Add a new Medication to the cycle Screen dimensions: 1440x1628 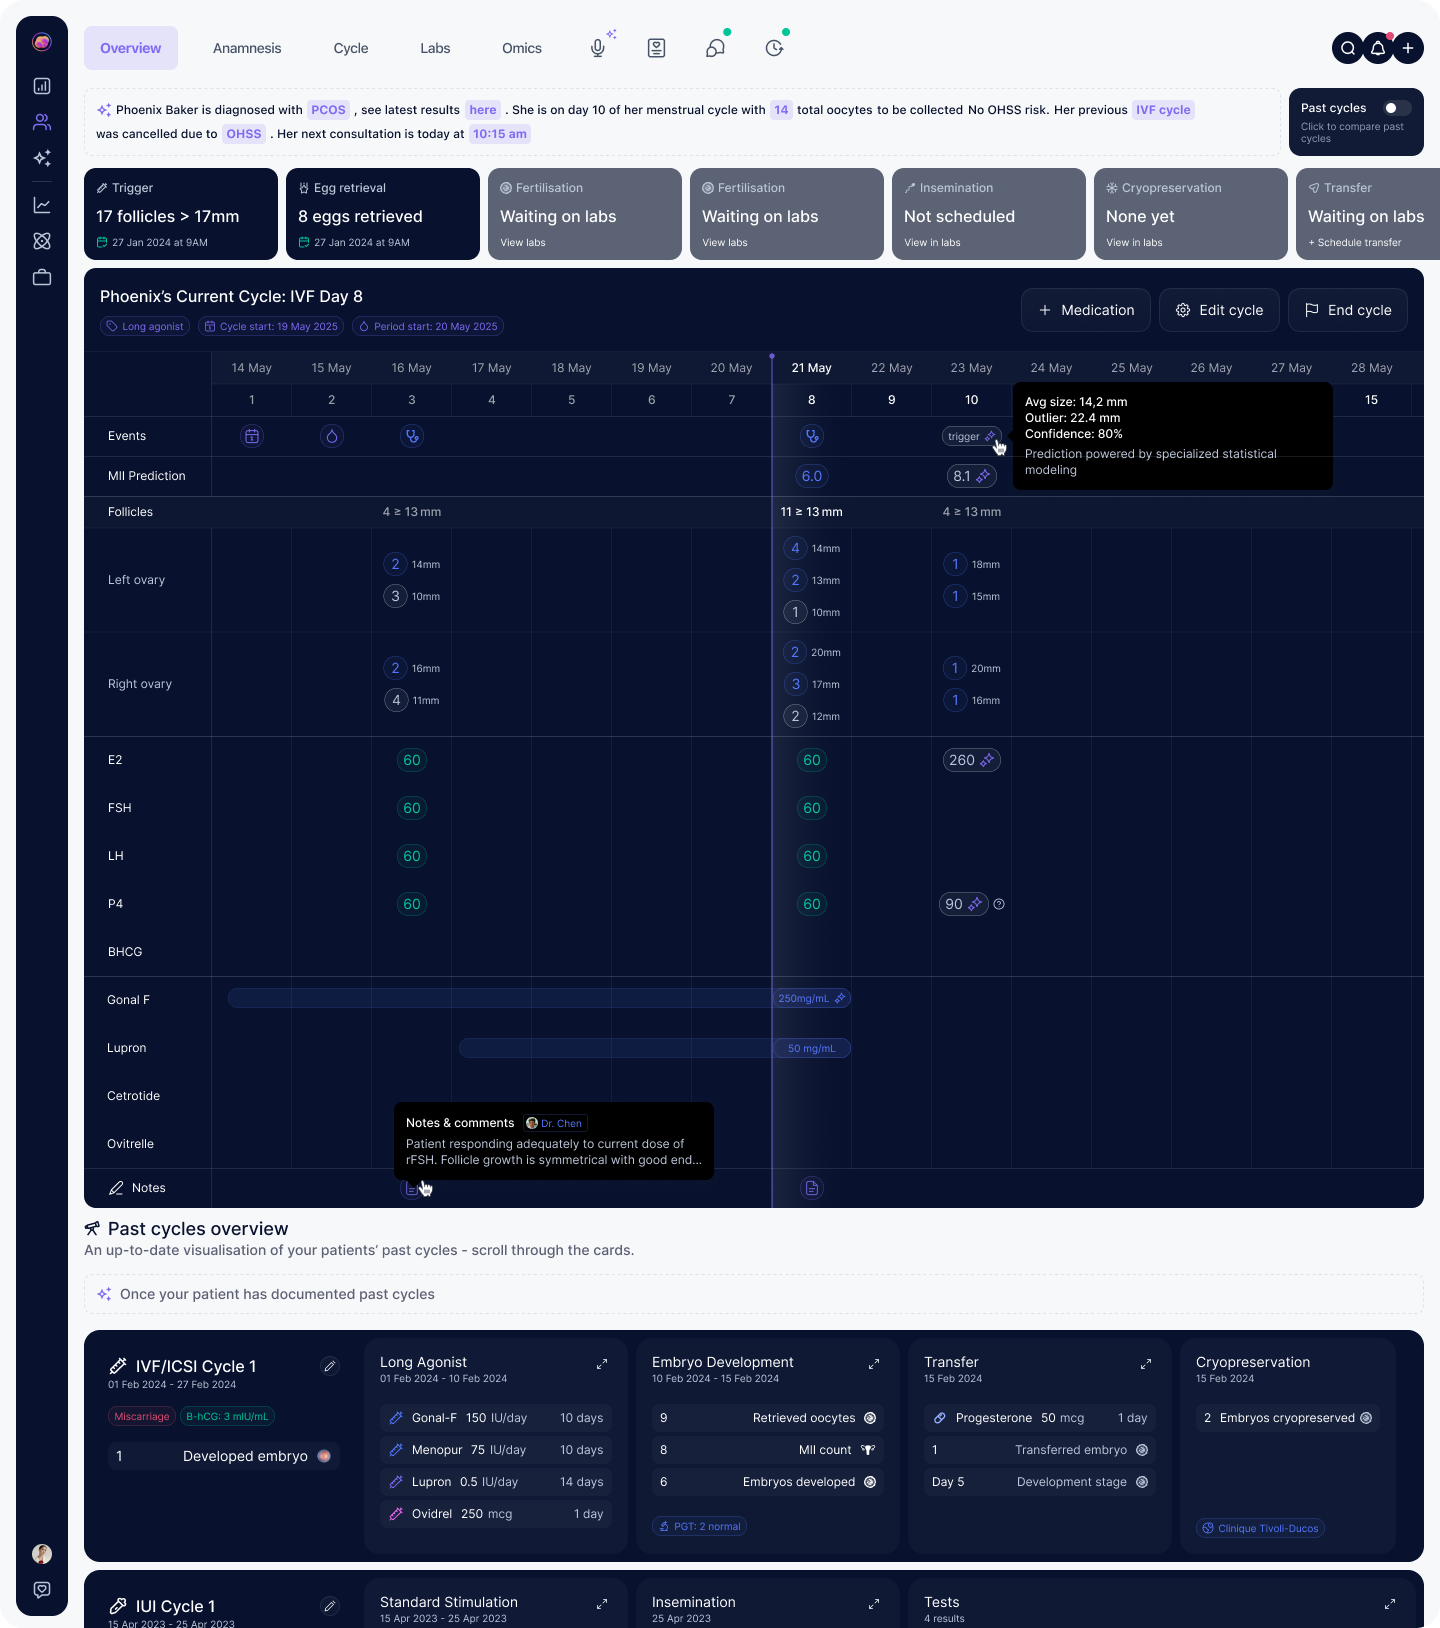tap(1085, 310)
